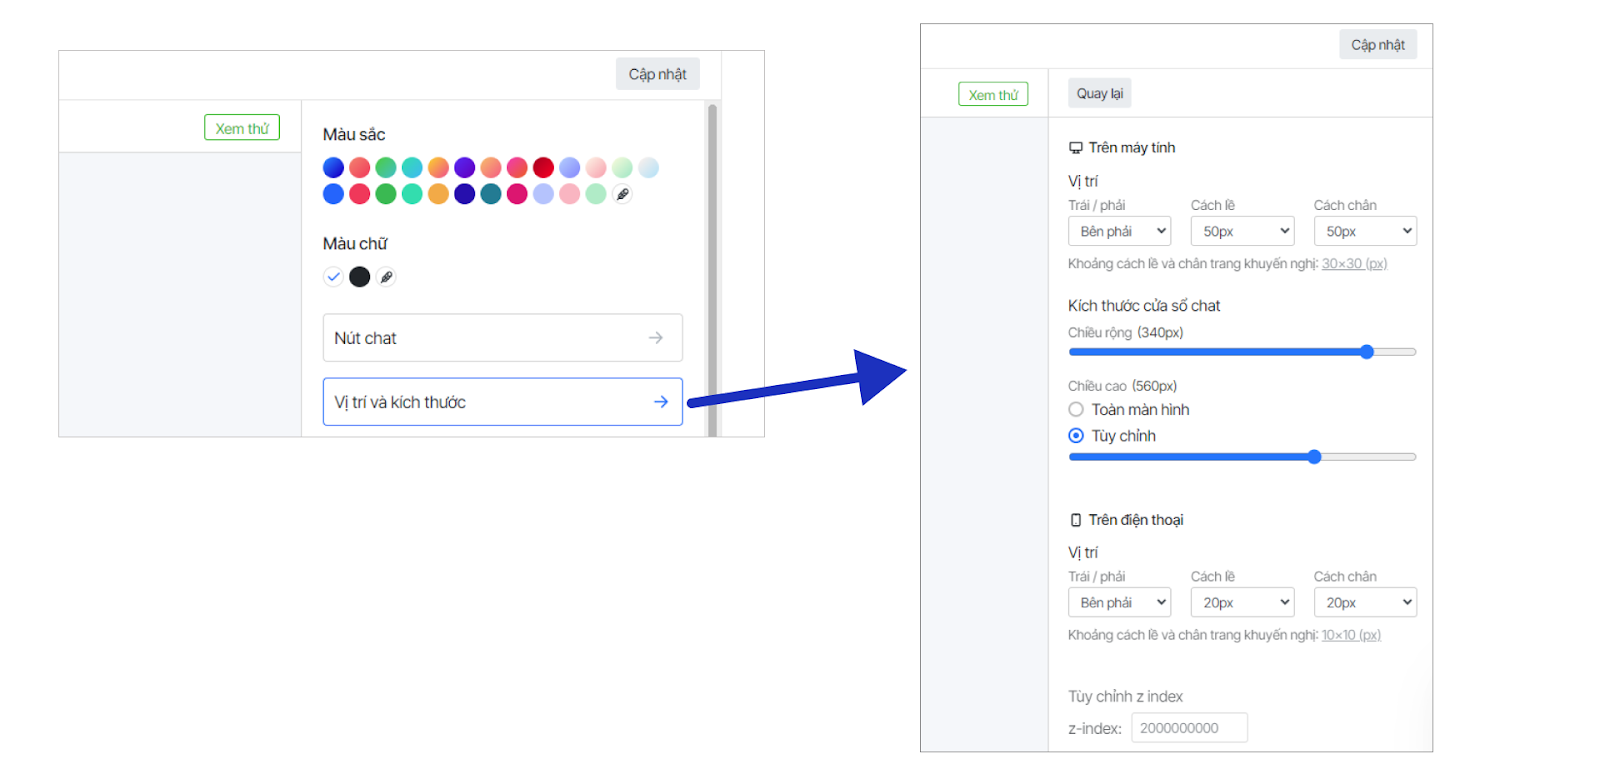Image resolution: width=1600 pixels, height=769 pixels.
Task: Go back with the Quay lại button
Action: coord(1099,94)
